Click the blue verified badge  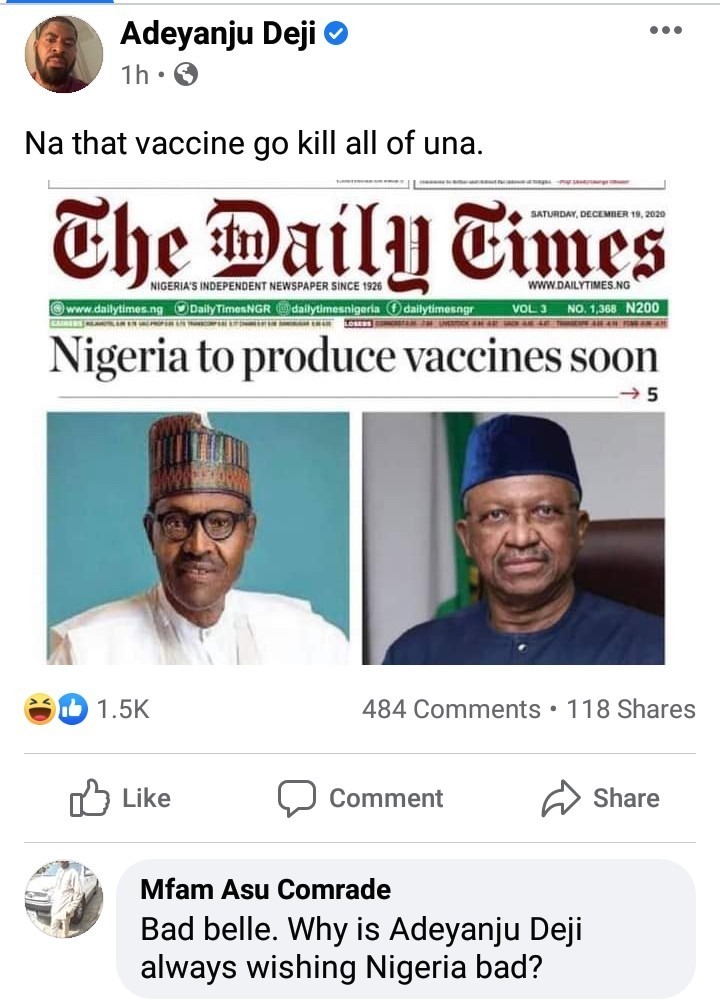click(x=337, y=36)
